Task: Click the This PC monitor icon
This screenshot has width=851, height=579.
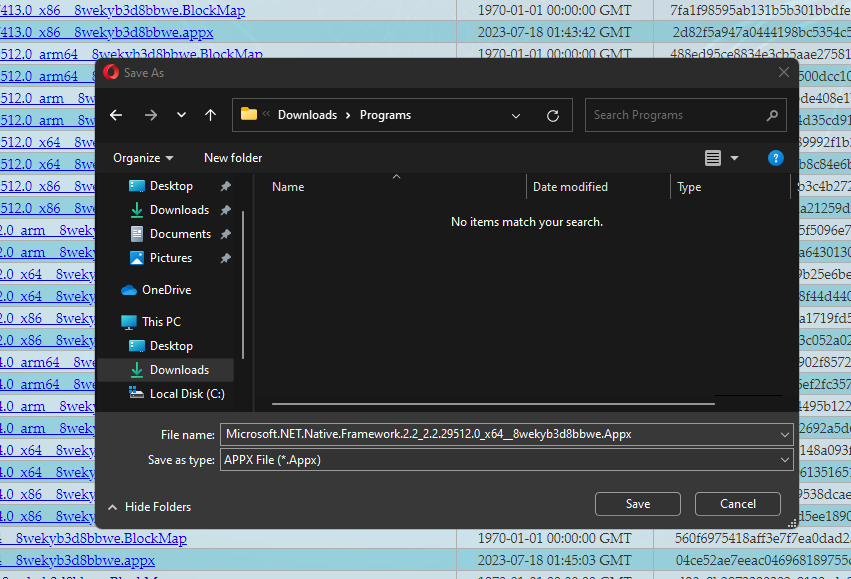Action: pyautogui.click(x=129, y=322)
